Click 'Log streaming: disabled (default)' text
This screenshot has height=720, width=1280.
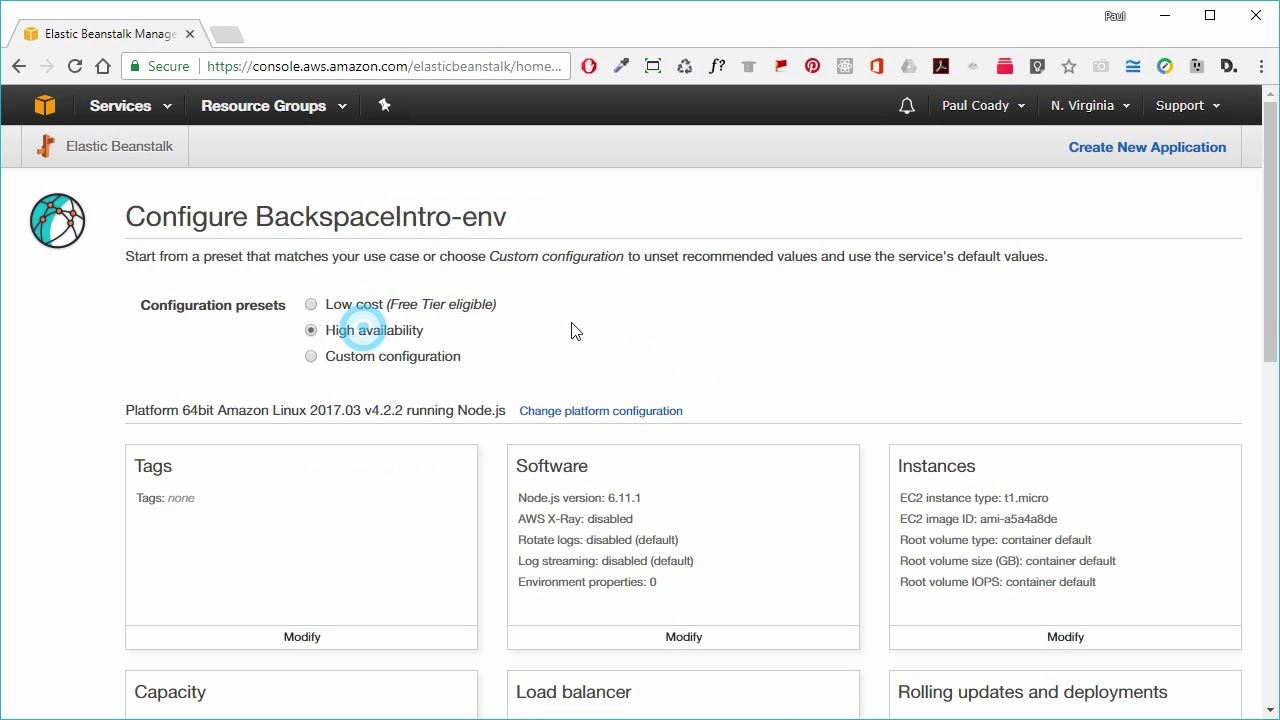(606, 561)
